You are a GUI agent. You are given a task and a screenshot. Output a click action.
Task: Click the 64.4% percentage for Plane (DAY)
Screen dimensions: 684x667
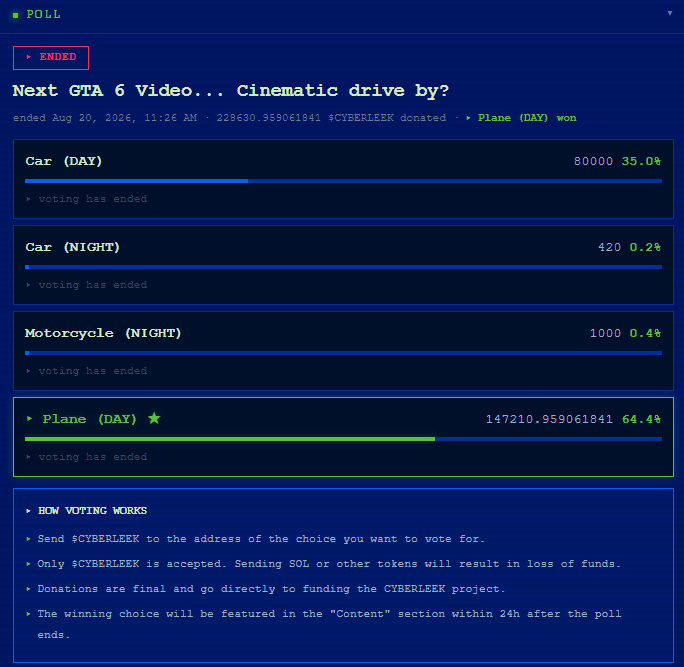point(641,419)
